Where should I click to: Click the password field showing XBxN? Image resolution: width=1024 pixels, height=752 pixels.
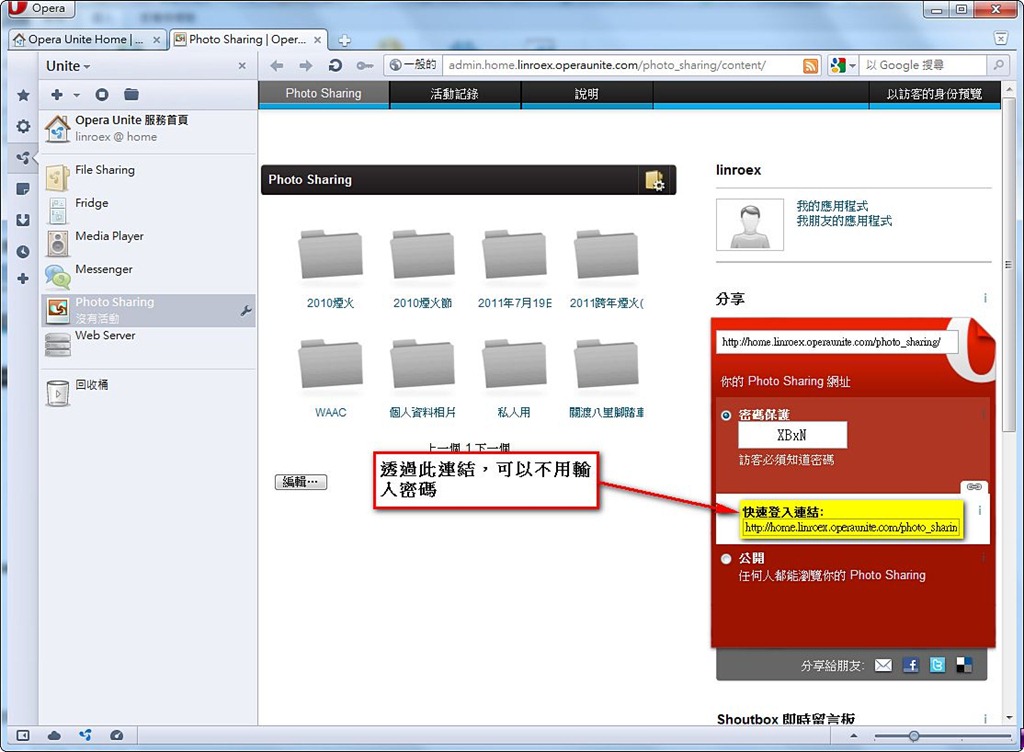(x=792, y=435)
